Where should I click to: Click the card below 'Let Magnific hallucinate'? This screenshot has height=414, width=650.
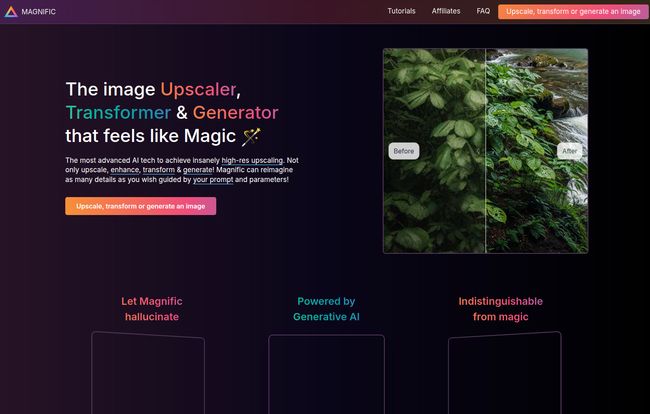coord(148,373)
